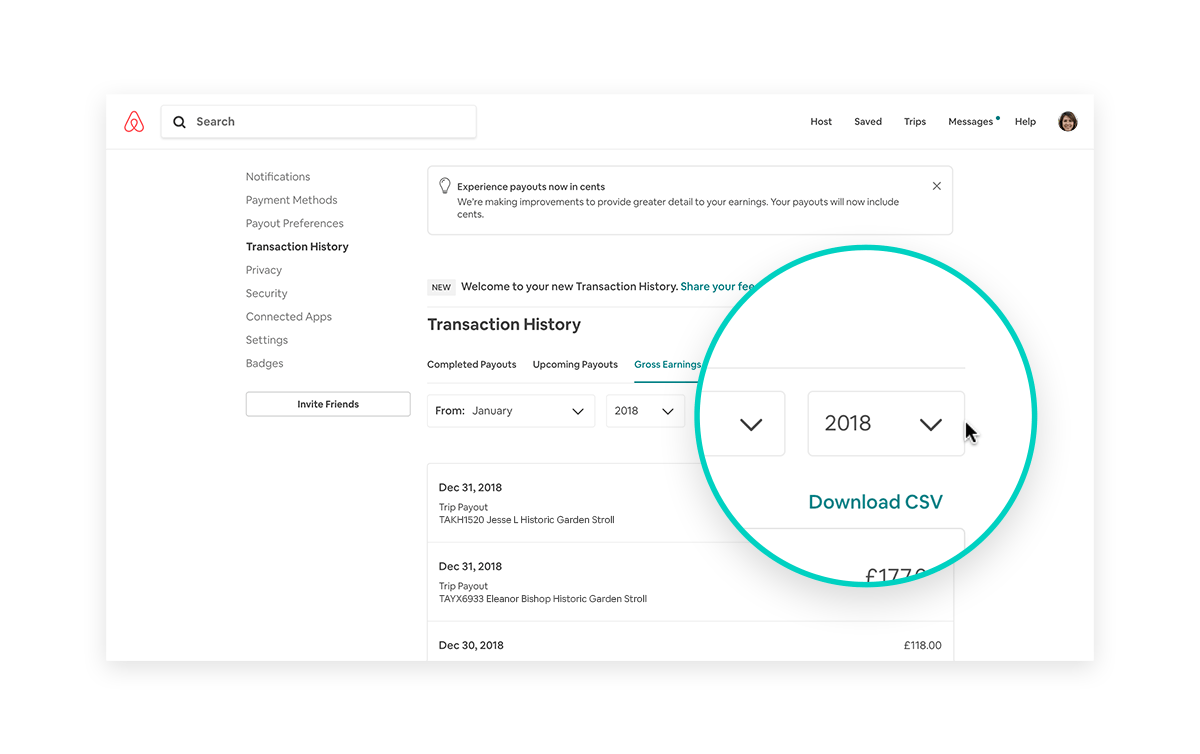This screenshot has height=754, width=1200.
Task: Open the From month January dropdown
Action: (511, 411)
